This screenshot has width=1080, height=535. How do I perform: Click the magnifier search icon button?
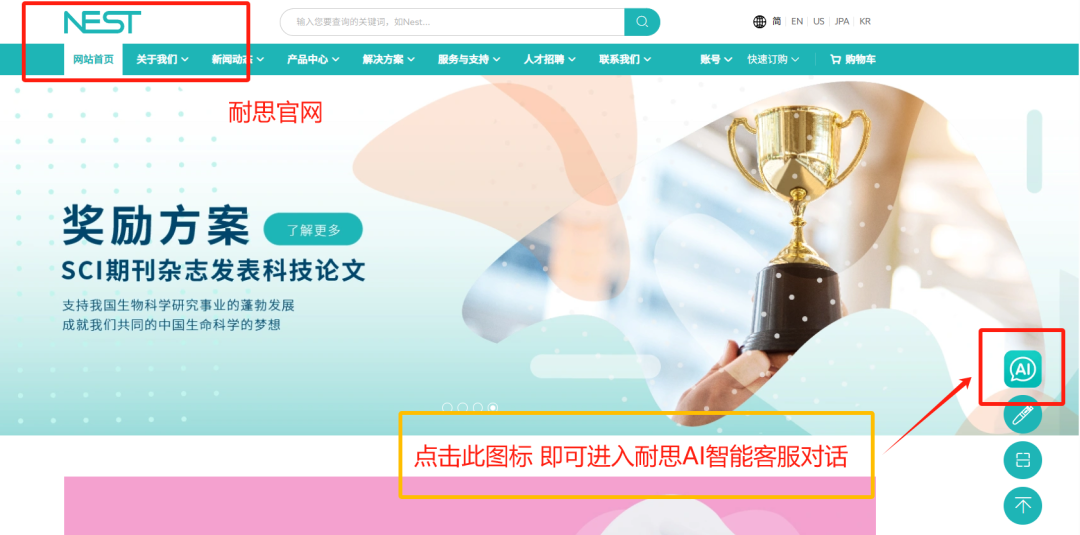point(642,22)
